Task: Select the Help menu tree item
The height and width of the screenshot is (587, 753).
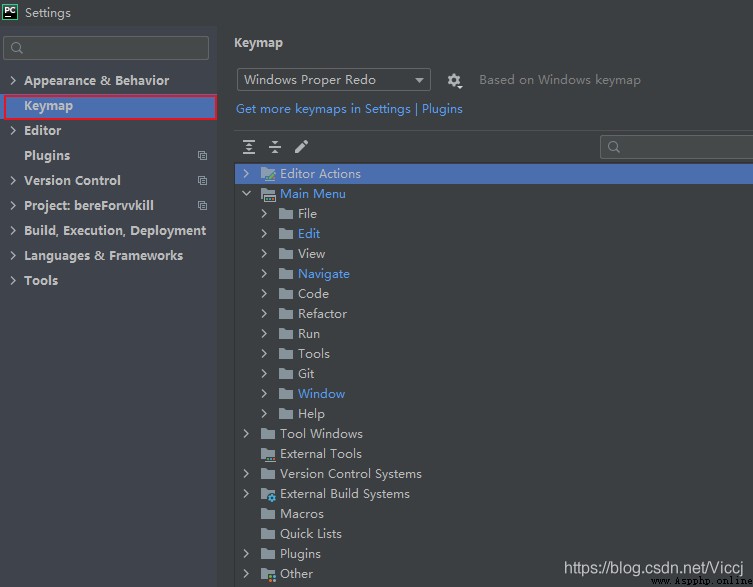Action: 311,414
